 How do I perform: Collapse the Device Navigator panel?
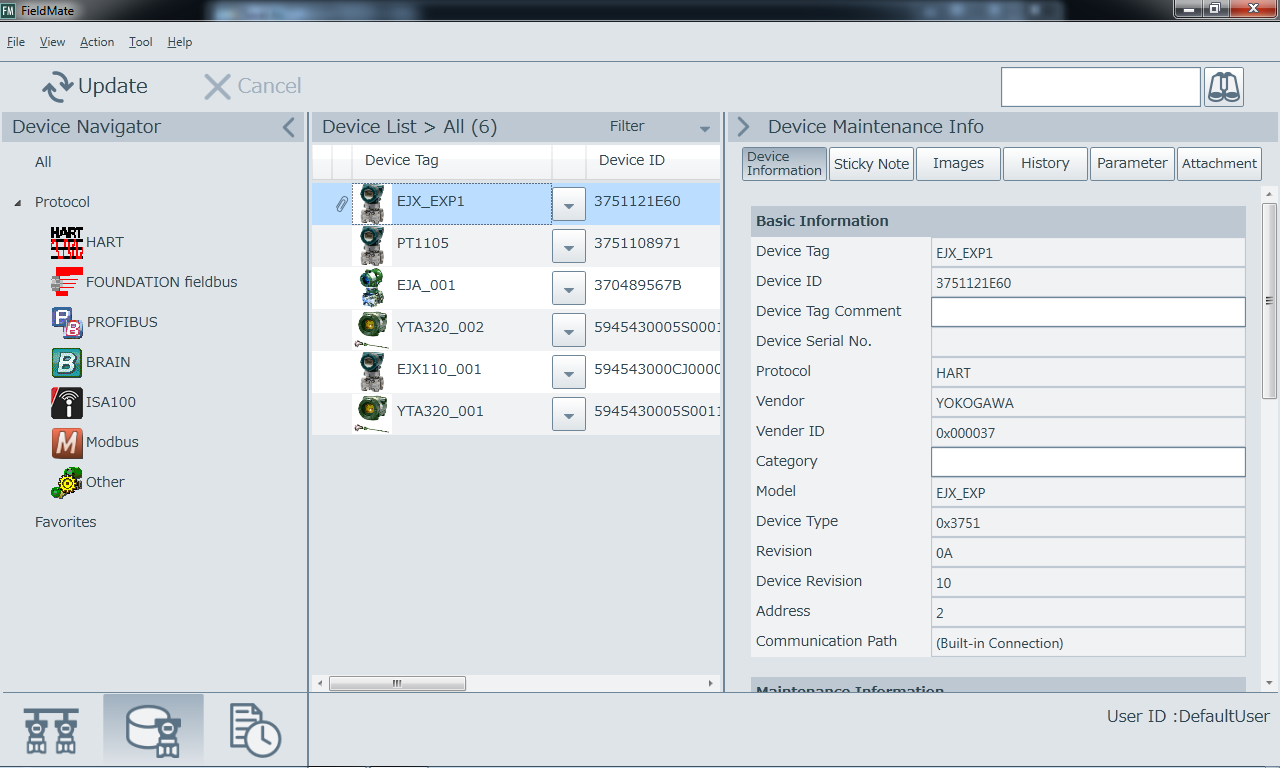tap(289, 127)
